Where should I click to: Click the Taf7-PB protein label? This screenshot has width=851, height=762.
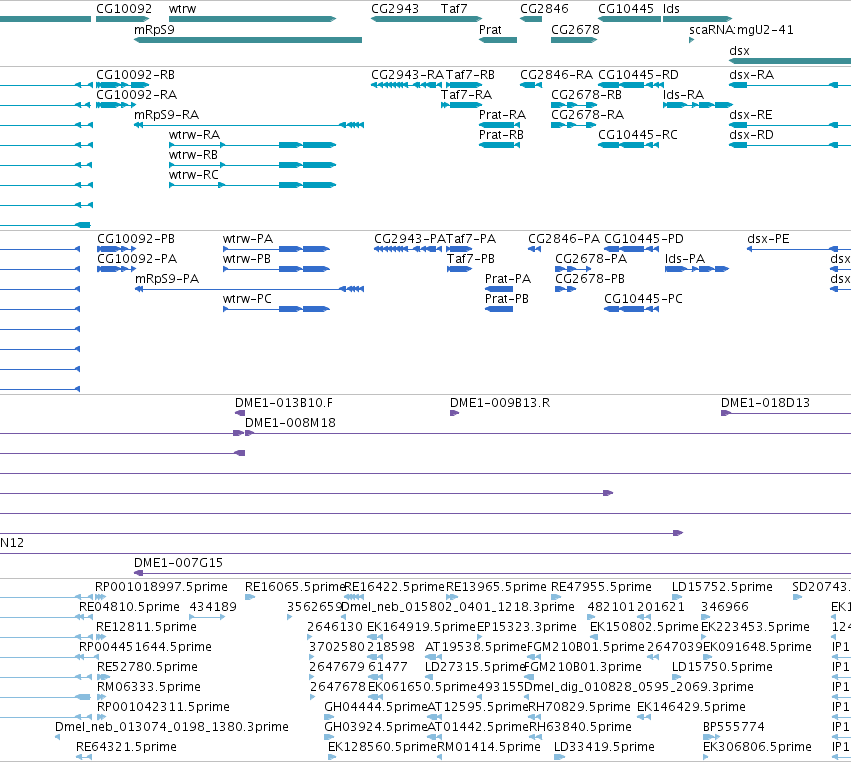(471, 259)
